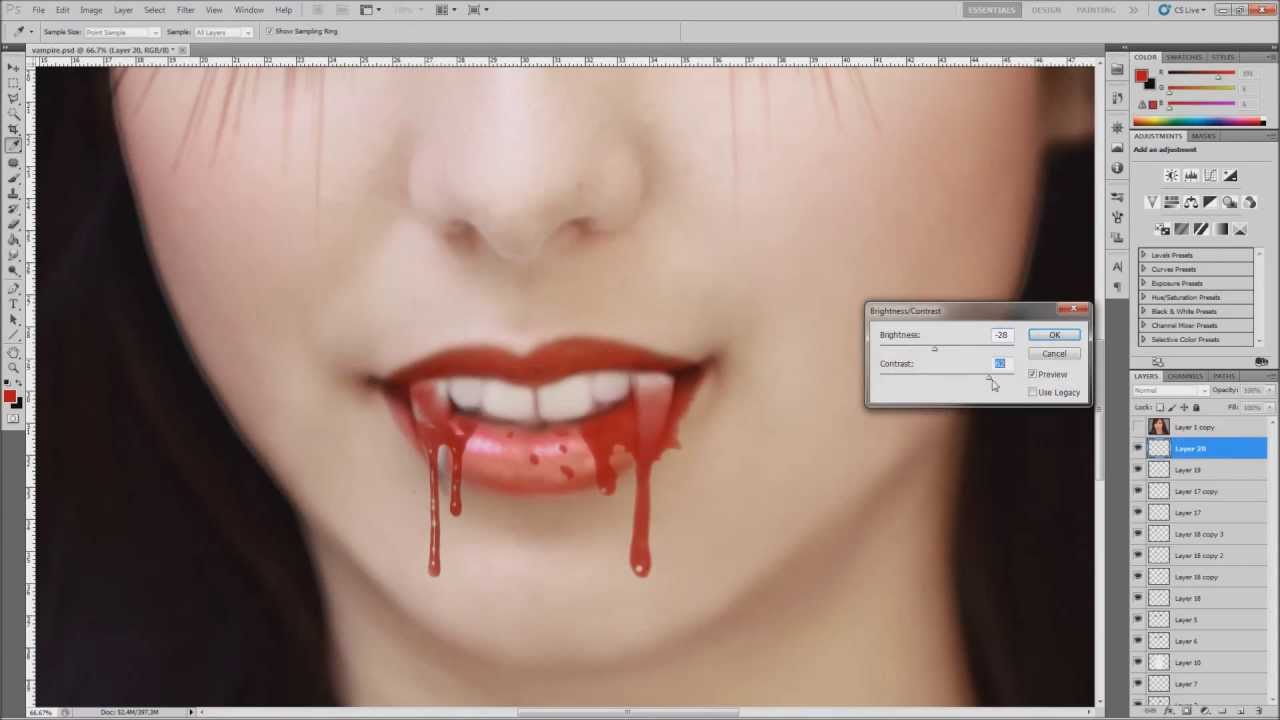Switch to the Channels tab
The width and height of the screenshot is (1280, 720).
pos(1186,376)
